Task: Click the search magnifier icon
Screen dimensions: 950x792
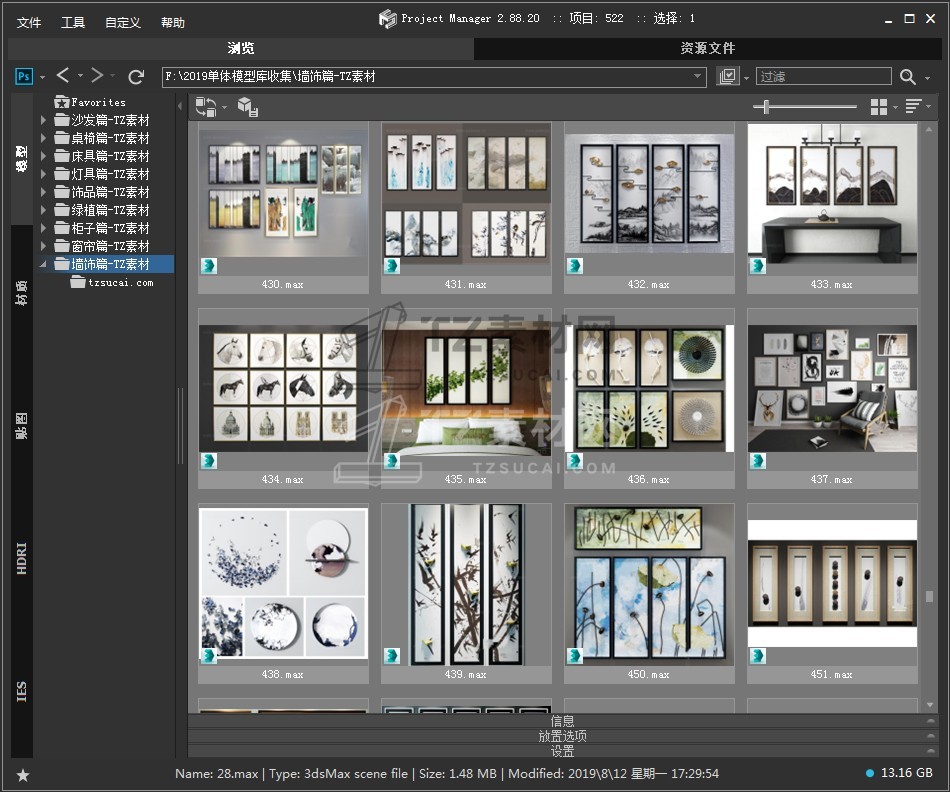Action: (907, 76)
